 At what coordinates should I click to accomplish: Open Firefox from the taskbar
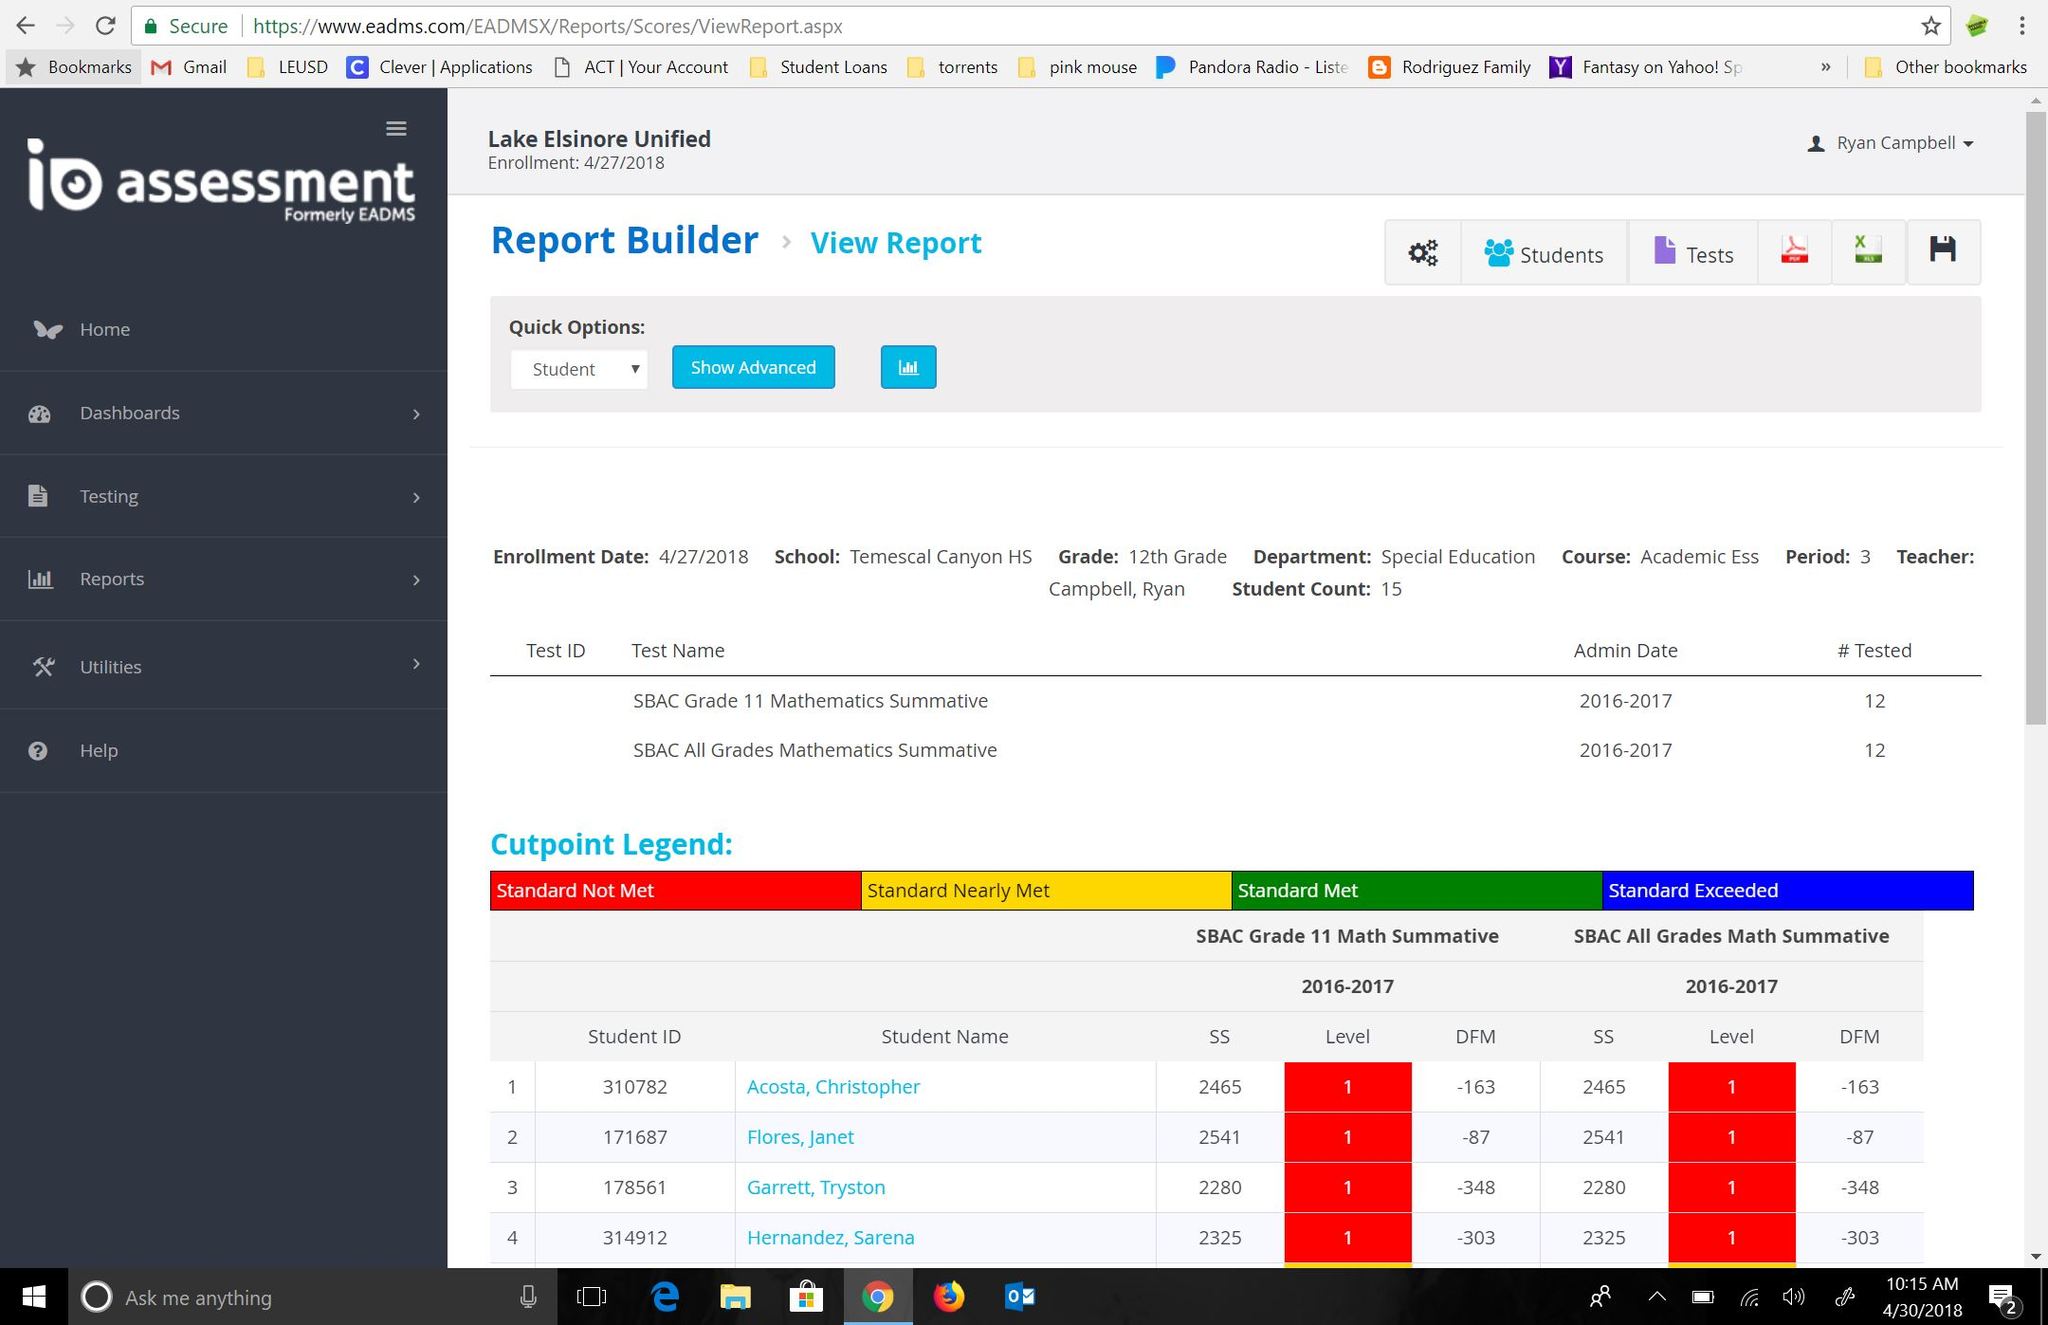[x=948, y=1297]
